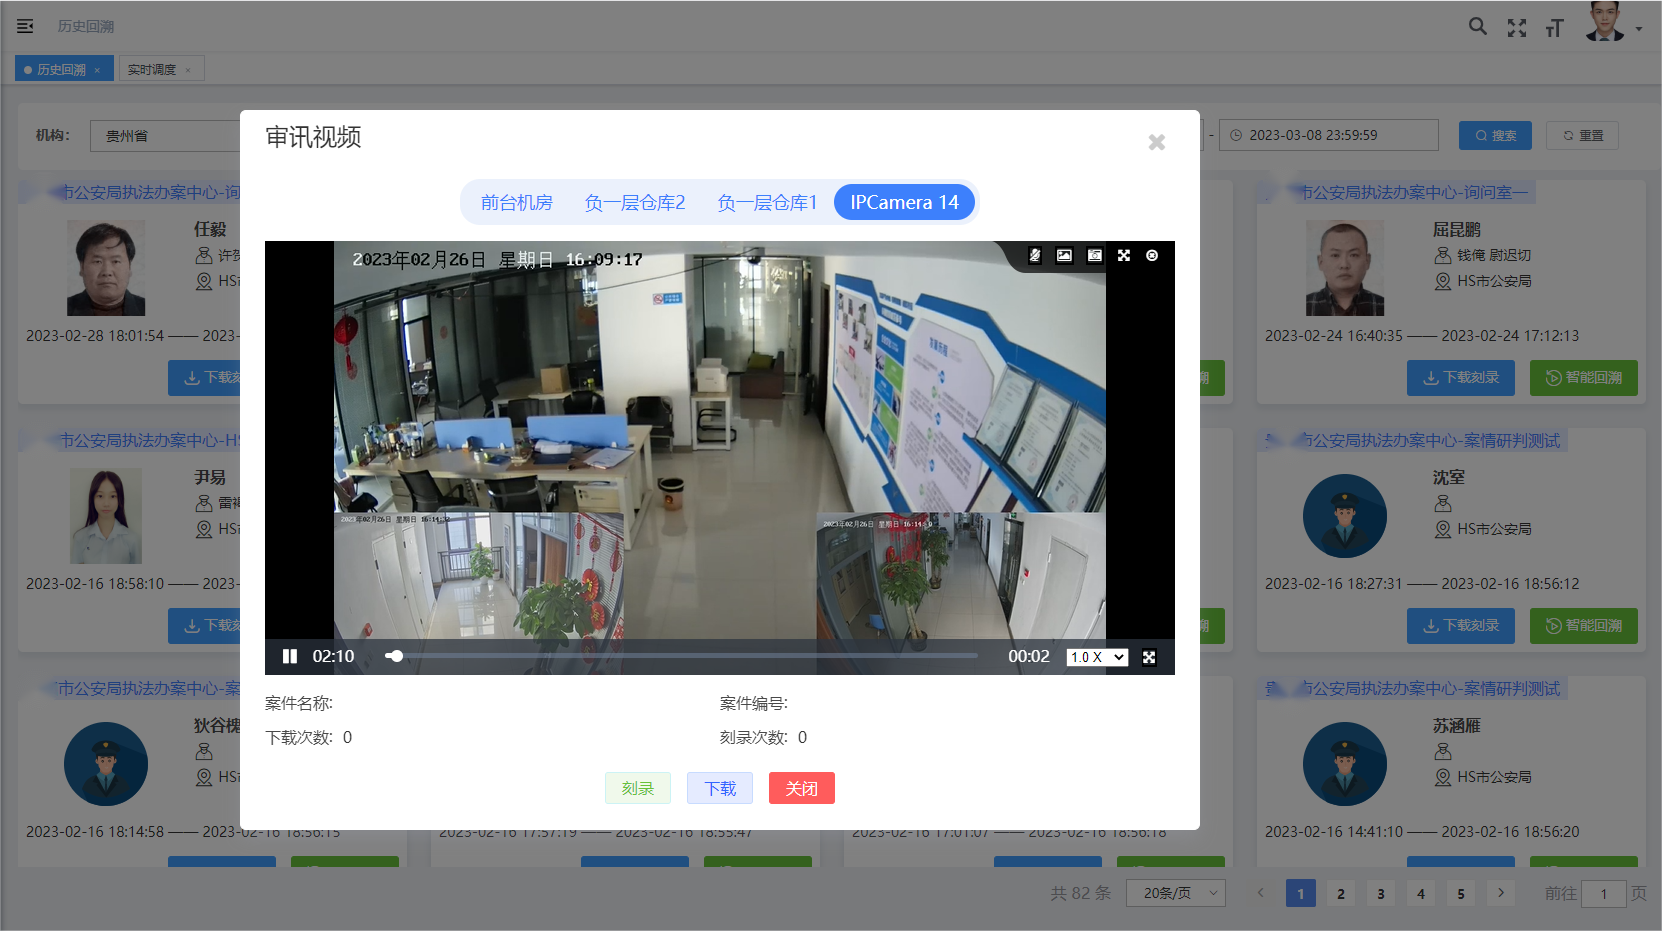Switch to the 前台机房 camera tab
This screenshot has height=931, width=1662.
click(x=516, y=203)
